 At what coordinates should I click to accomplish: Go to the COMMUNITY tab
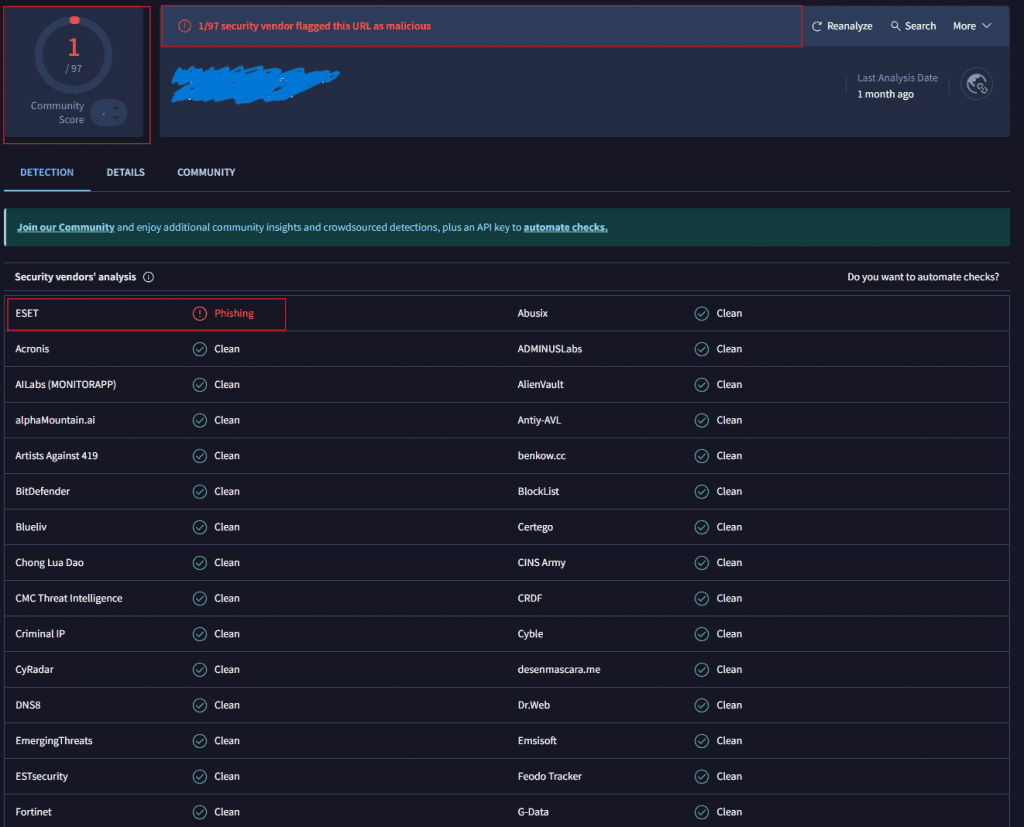206,172
